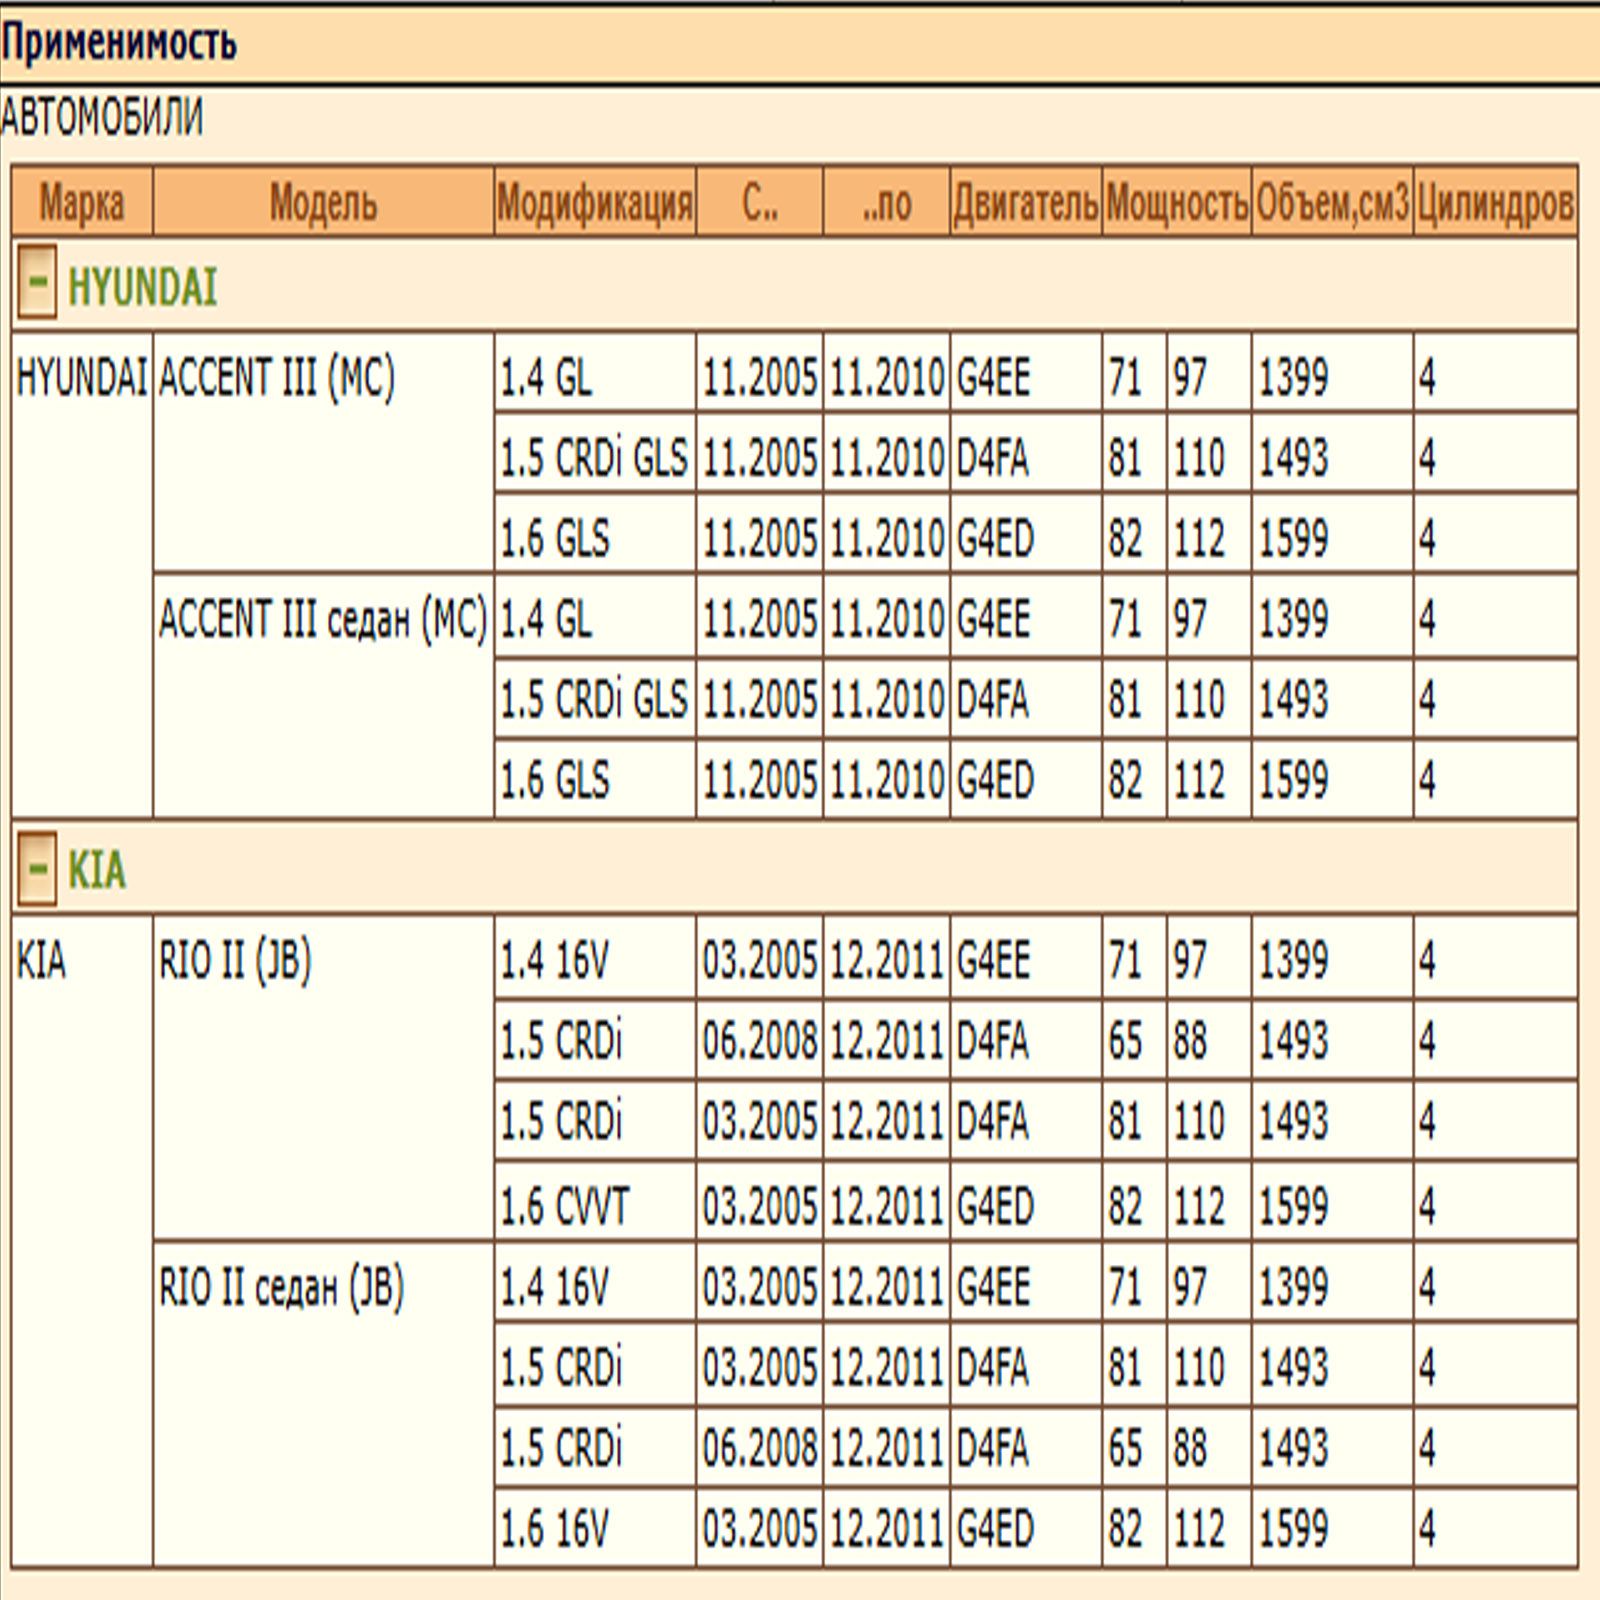Viewport: 1600px width, 1600px height.
Task: Select the Марка column header
Action: click(x=82, y=202)
